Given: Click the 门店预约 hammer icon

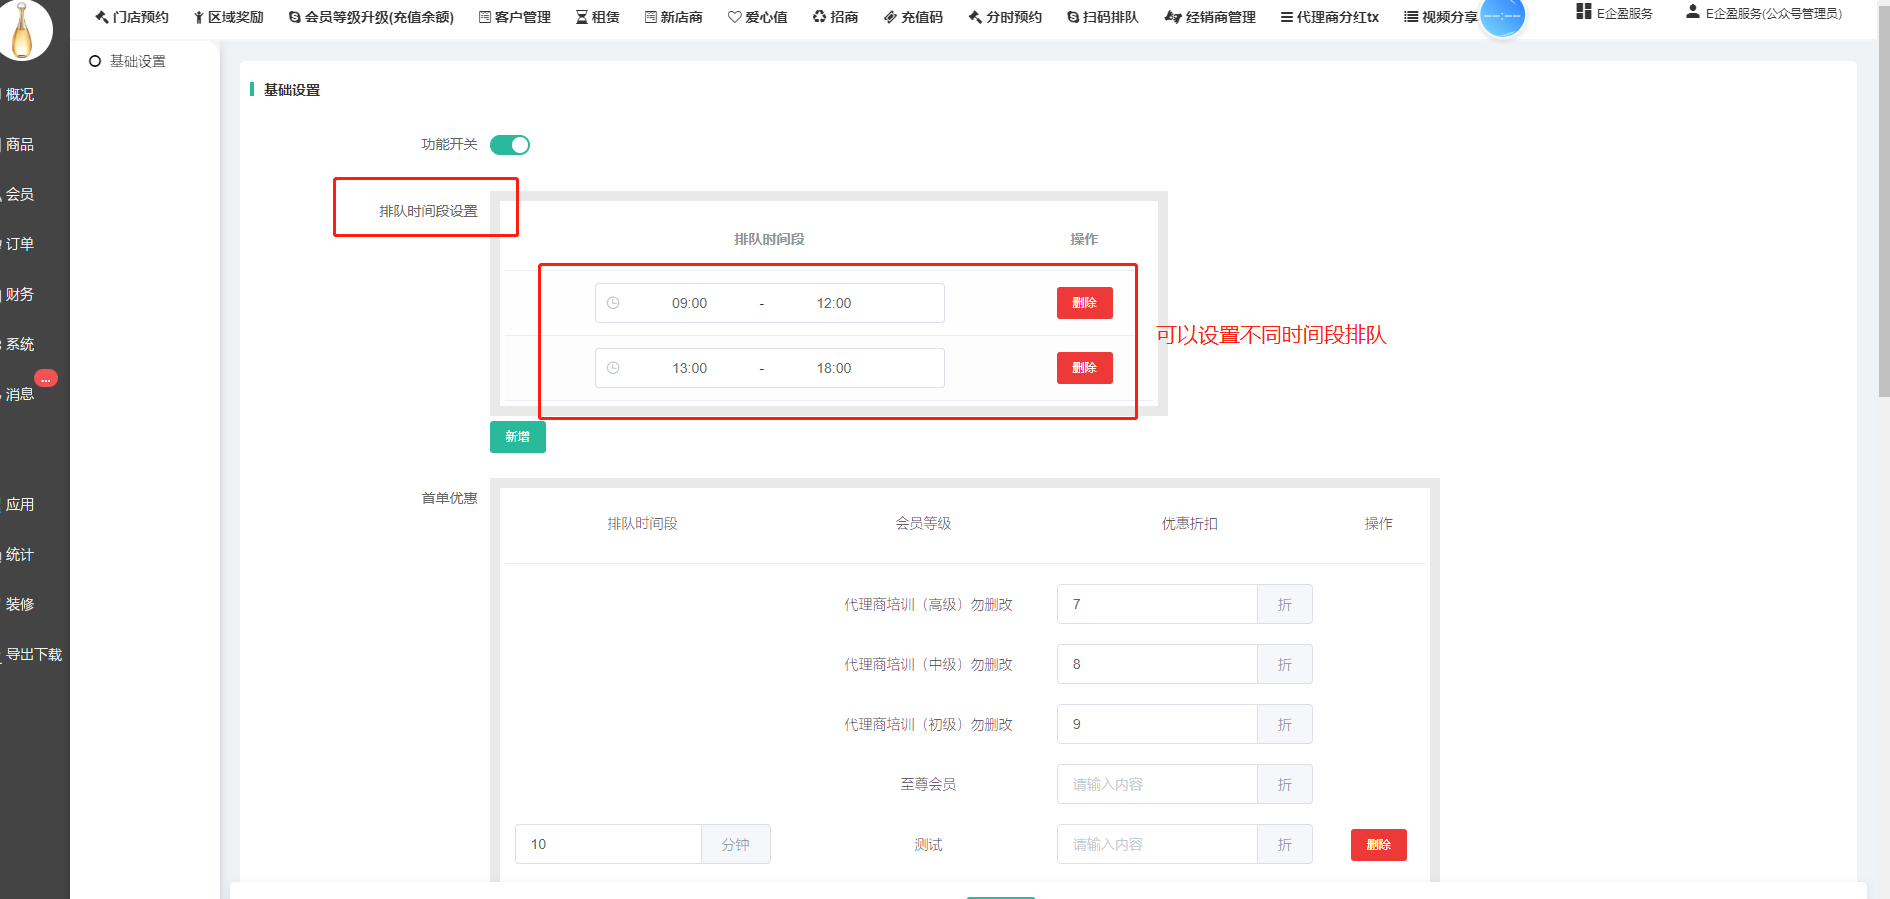Looking at the screenshot, I should pos(101,17).
